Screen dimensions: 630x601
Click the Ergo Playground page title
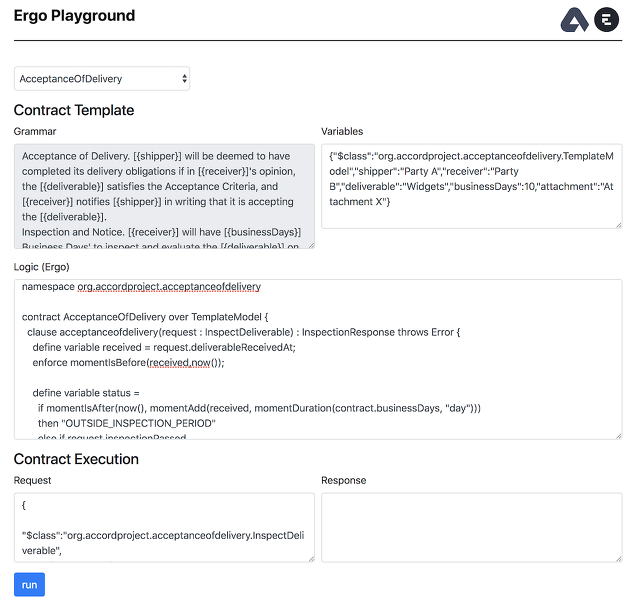(x=74, y=16)
